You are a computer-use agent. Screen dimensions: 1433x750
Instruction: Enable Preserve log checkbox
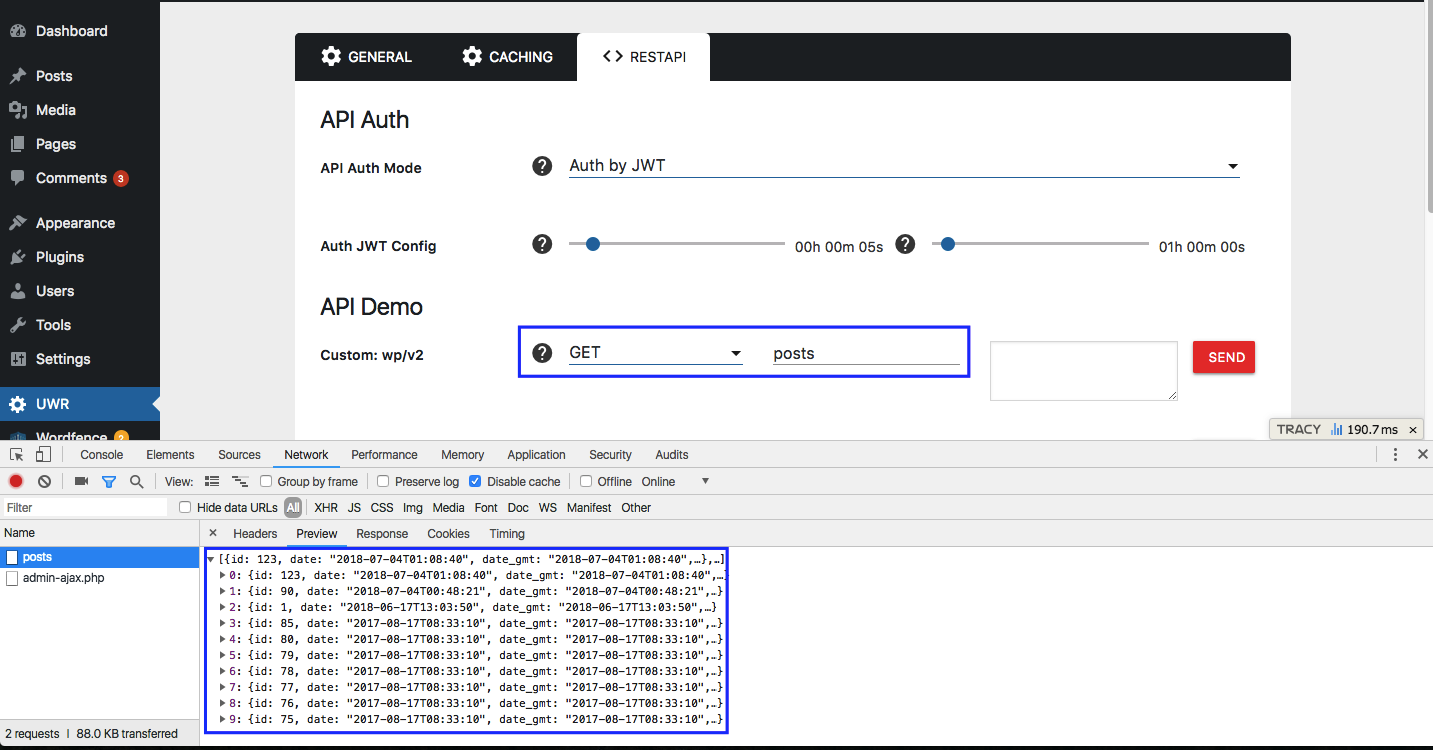(x=383, y=481)
